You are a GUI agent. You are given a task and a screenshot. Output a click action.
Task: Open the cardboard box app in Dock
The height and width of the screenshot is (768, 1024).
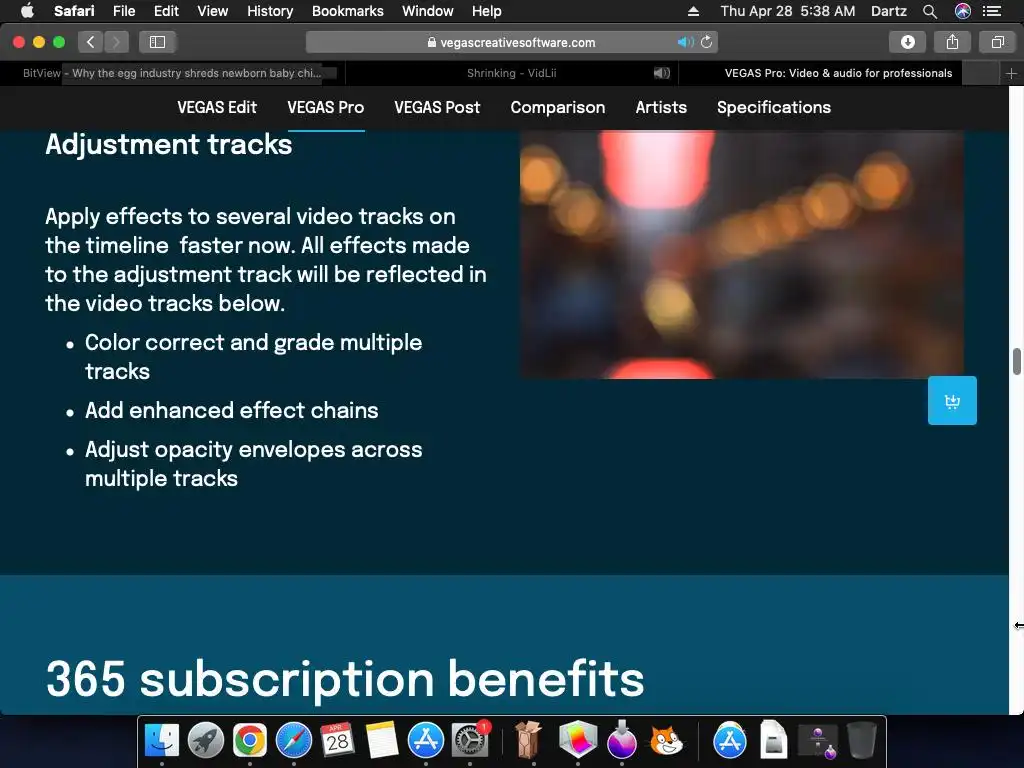pos(528,739)
